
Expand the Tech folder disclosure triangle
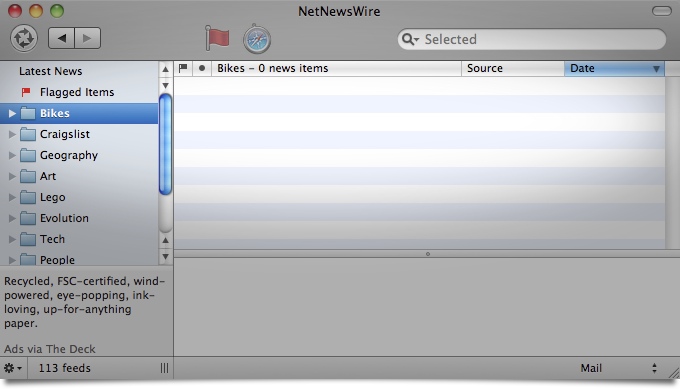[12, 239]
